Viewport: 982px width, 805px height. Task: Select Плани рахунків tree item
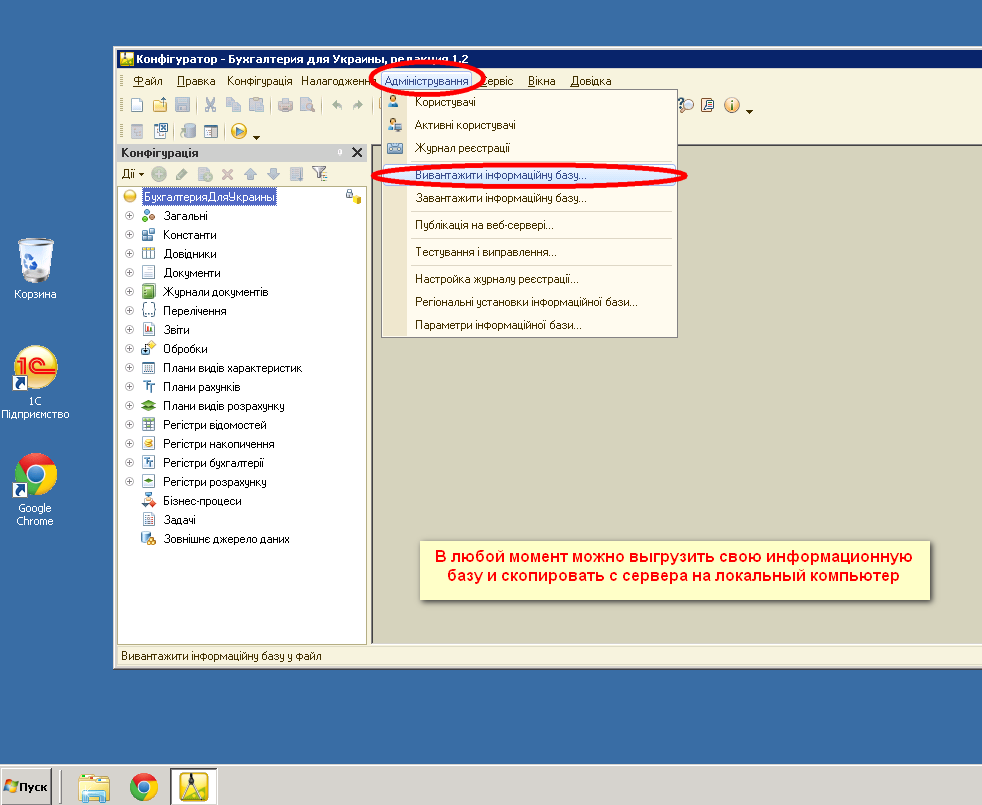(201, 387)
